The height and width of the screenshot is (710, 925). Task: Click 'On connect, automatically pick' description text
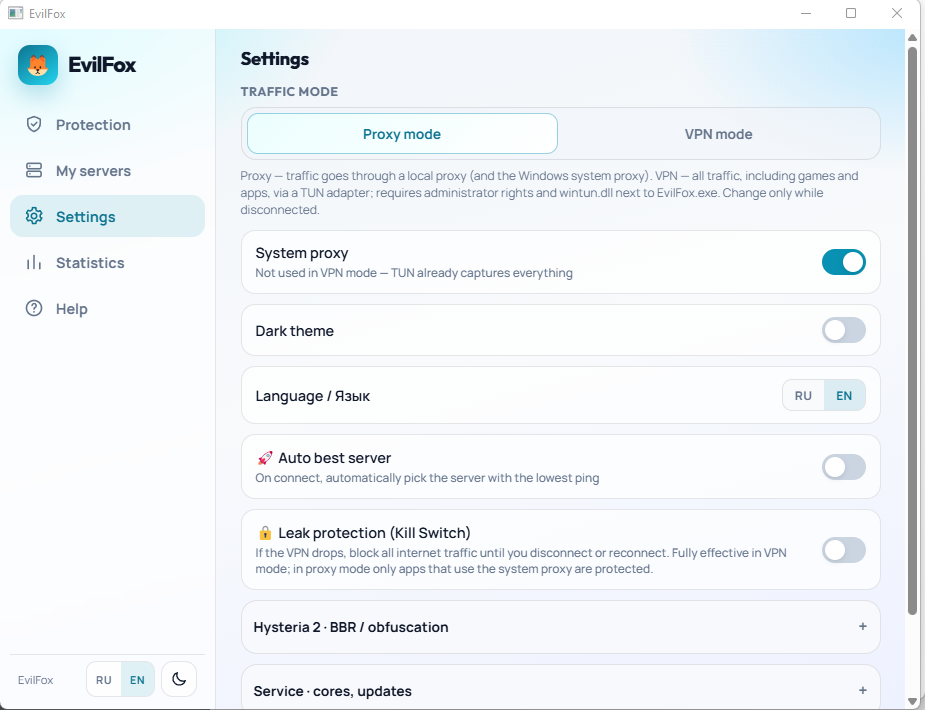click(x=427, y=478)
